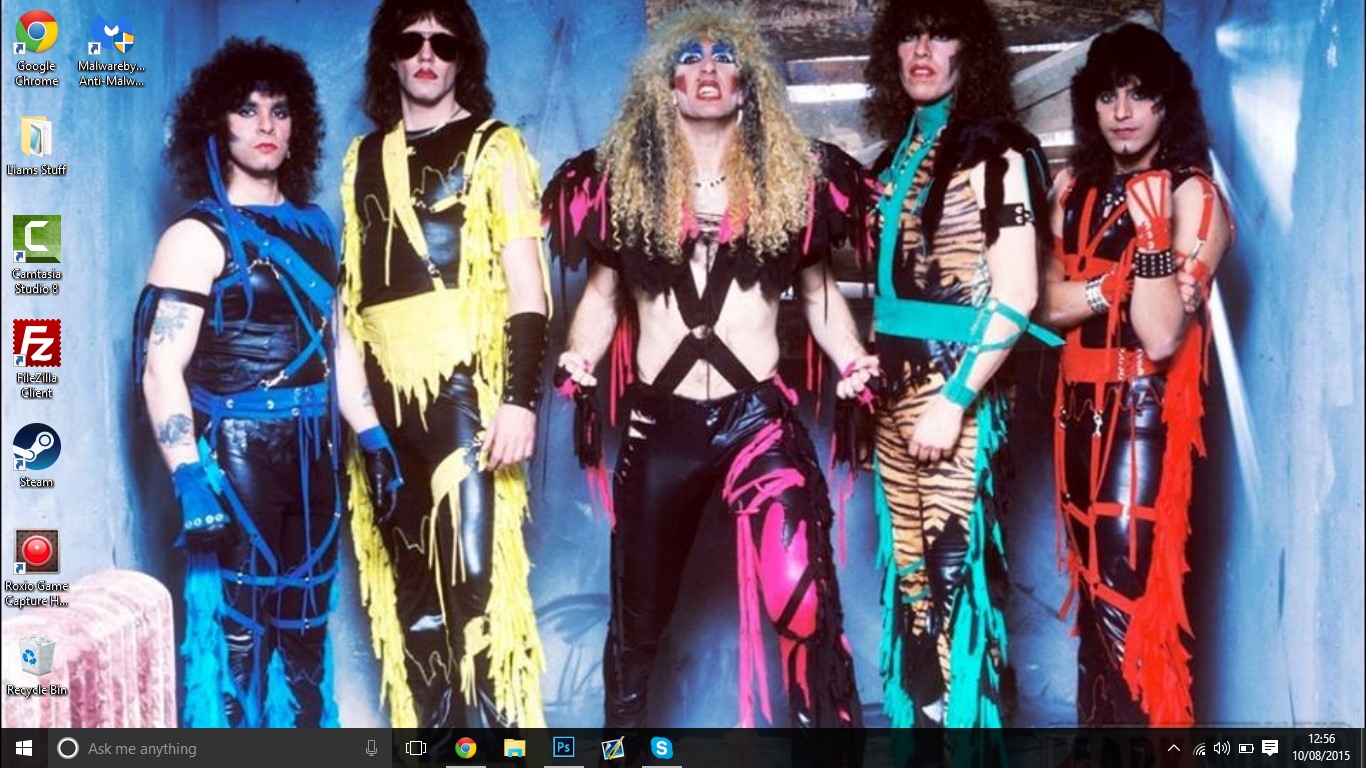Switch to Skype on the taskbar
The image size is (1366, 768).
(661, 748)
